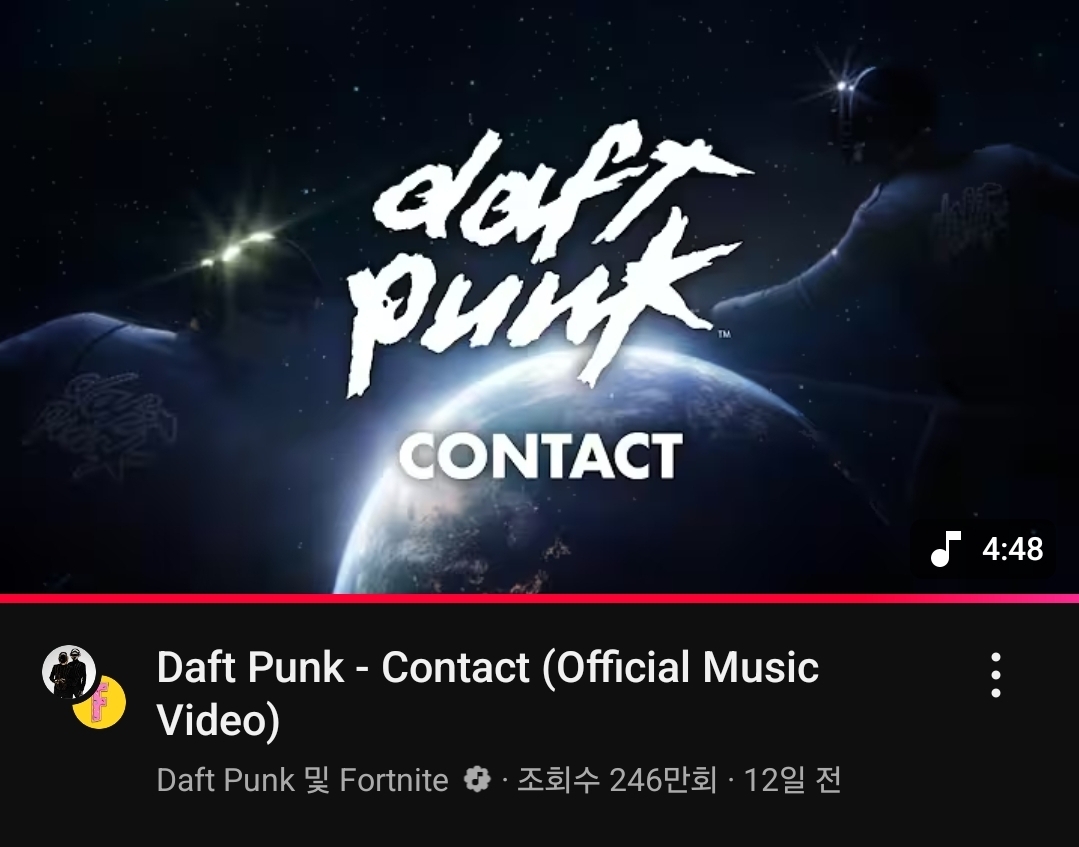1079x847 pixels.
Task: Click the Daft Punk channel avatar
Action: pos(69,672)
